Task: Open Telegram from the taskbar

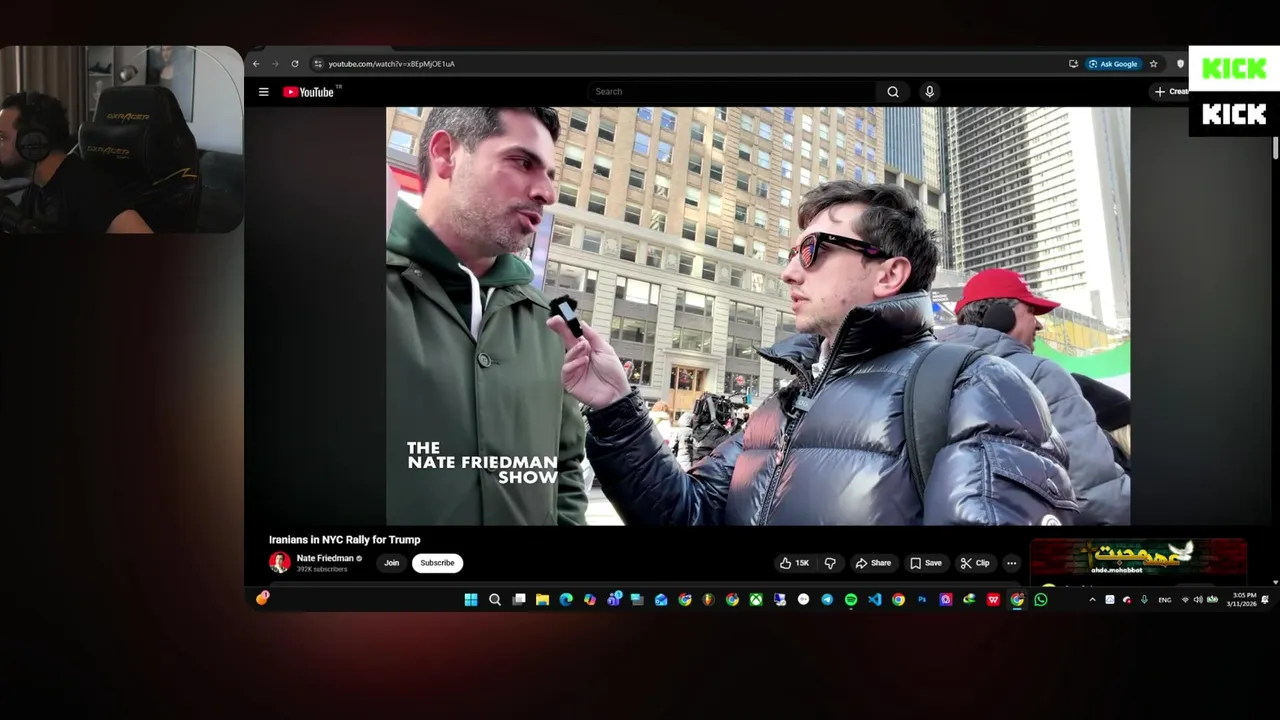Action: (x=827, y=600)
